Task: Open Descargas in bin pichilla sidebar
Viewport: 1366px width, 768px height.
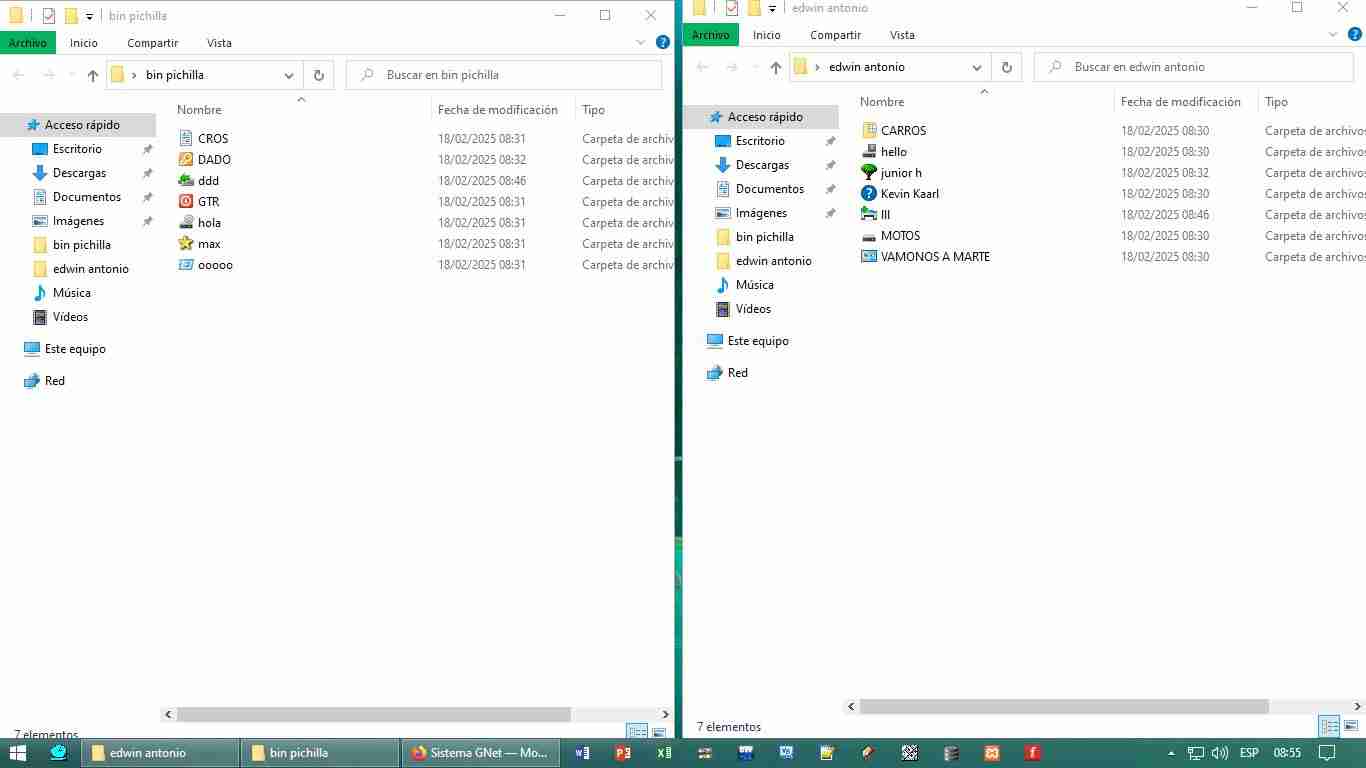Action: pos(80,173)
